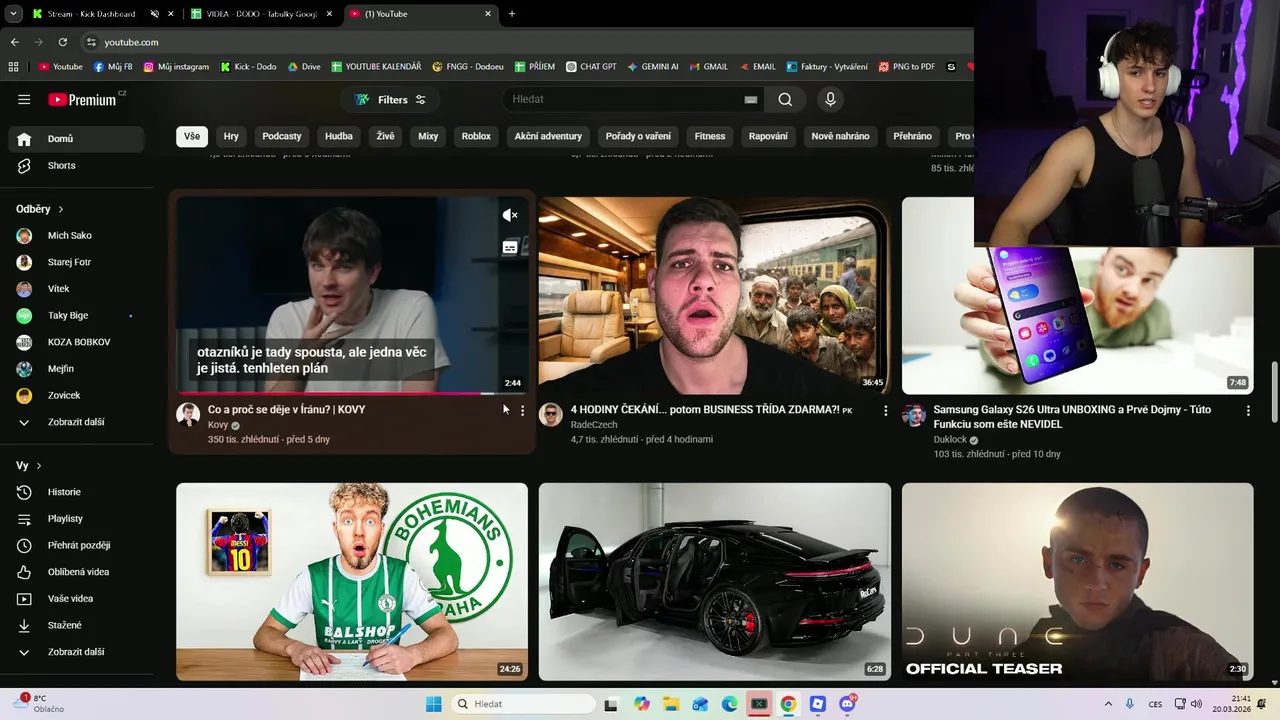Switch to the VIDEA - DODO spreadsheet tab
This screenshot has height=720, width=1280.
pyautogui.click(x=262, y=14)
